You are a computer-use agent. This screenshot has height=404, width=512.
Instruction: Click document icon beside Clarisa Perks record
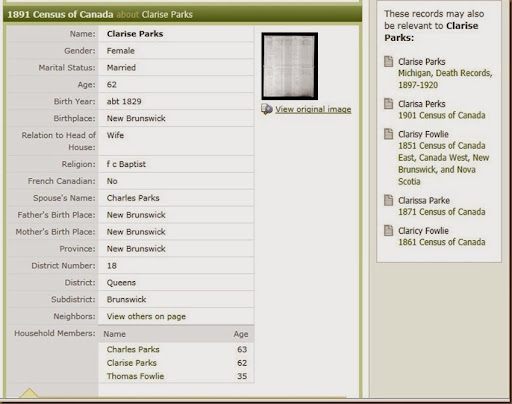[388, 104]
